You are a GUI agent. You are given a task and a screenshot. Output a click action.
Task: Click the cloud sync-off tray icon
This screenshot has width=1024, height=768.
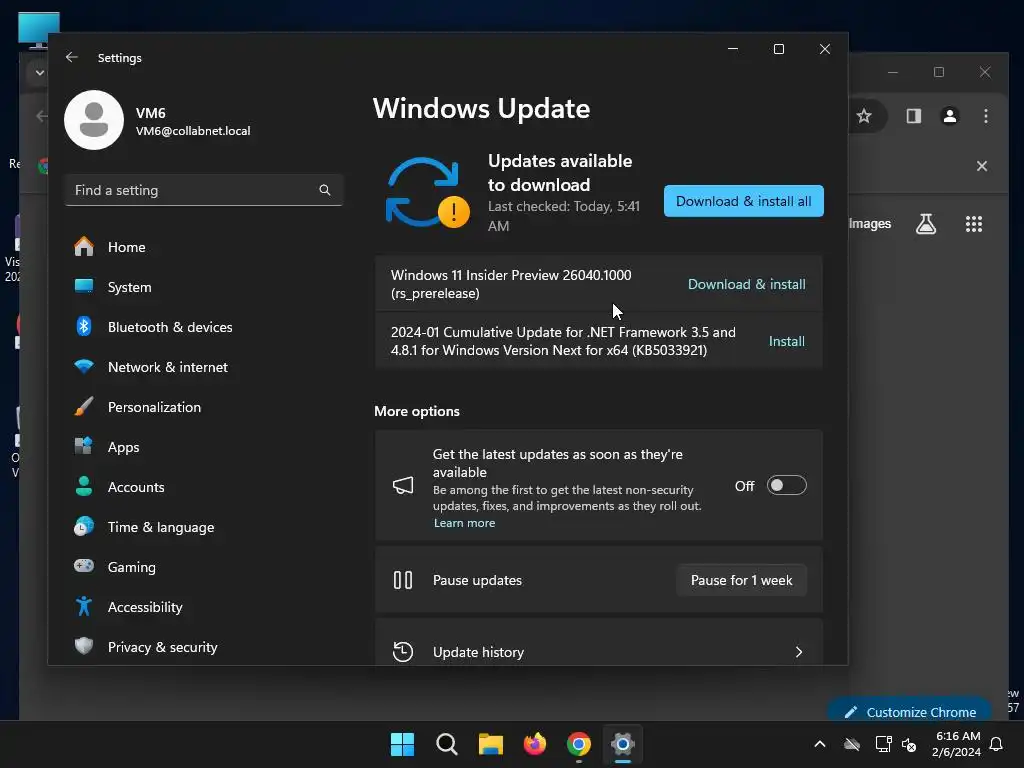[852, 744]
